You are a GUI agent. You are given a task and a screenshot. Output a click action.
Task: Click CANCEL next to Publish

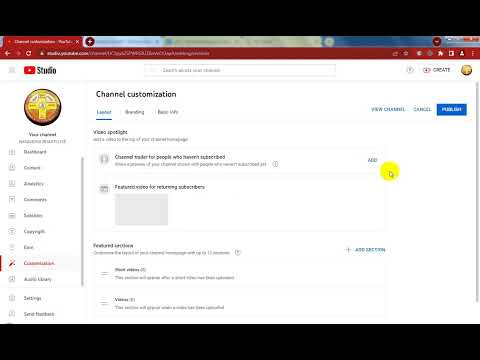pyautogui.click(x=422, y=109)
